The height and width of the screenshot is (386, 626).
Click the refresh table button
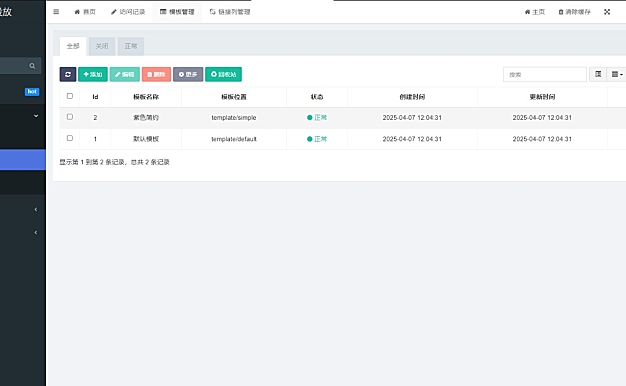tap(68, 74)
